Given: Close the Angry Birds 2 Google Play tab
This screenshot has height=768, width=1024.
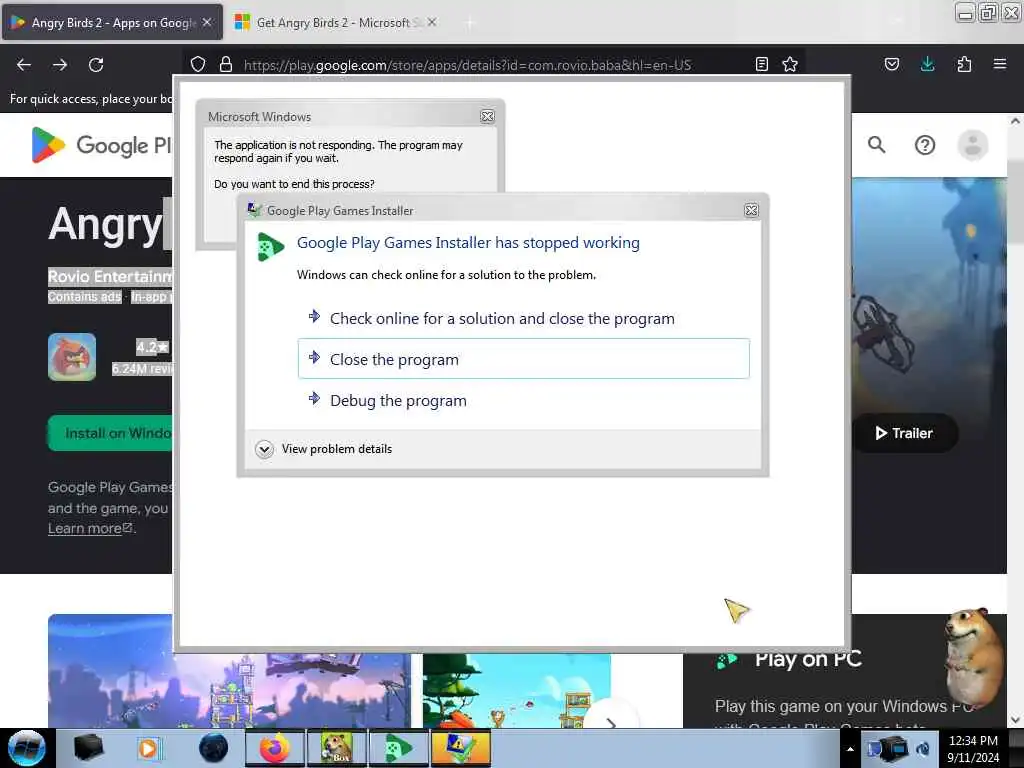Looking at the screenshot, I should (207, 22).
